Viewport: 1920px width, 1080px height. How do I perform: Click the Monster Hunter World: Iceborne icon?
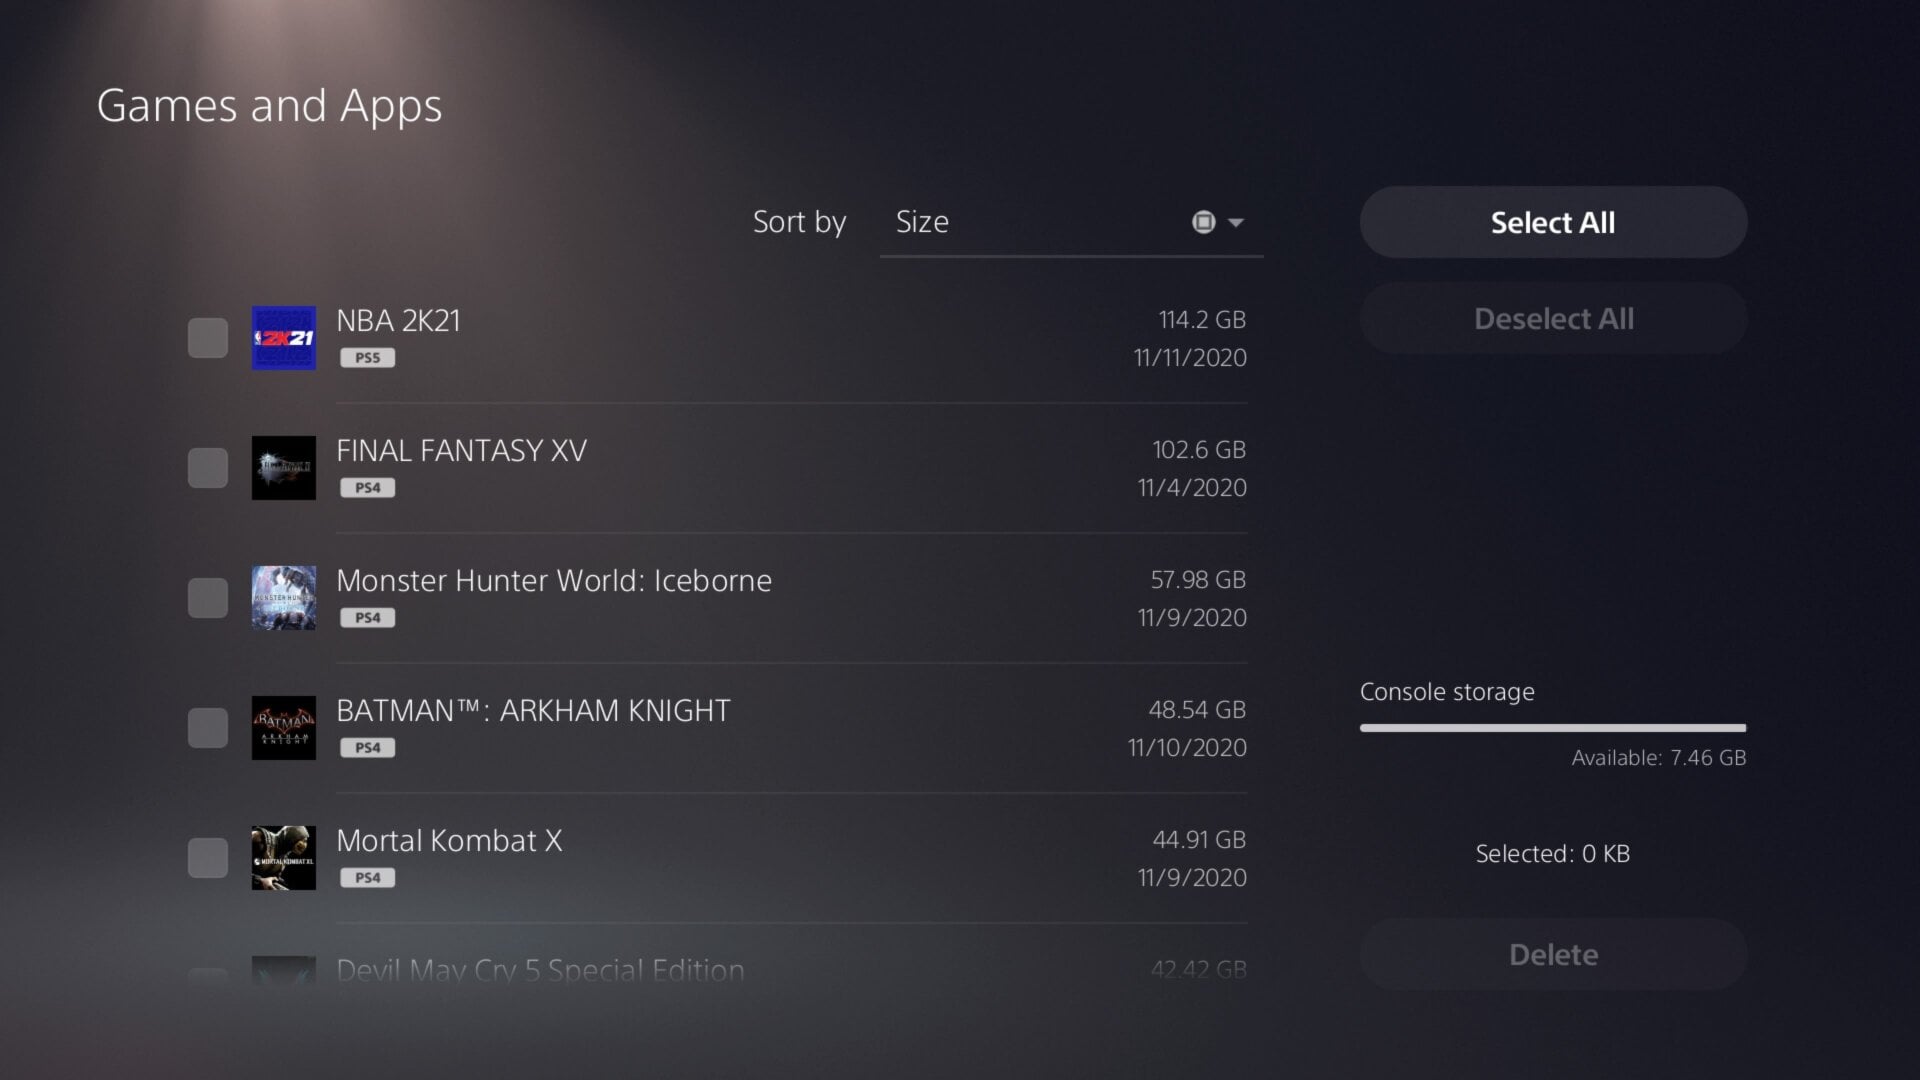(283, 598)
